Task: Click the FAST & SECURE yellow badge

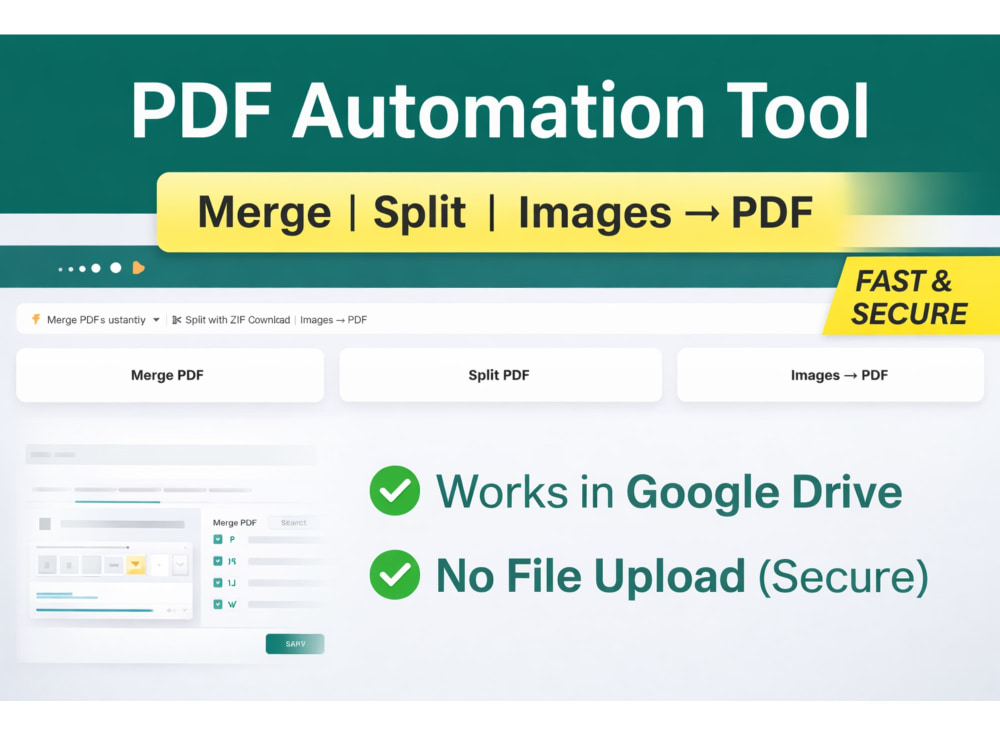Action: click(912, 297)
